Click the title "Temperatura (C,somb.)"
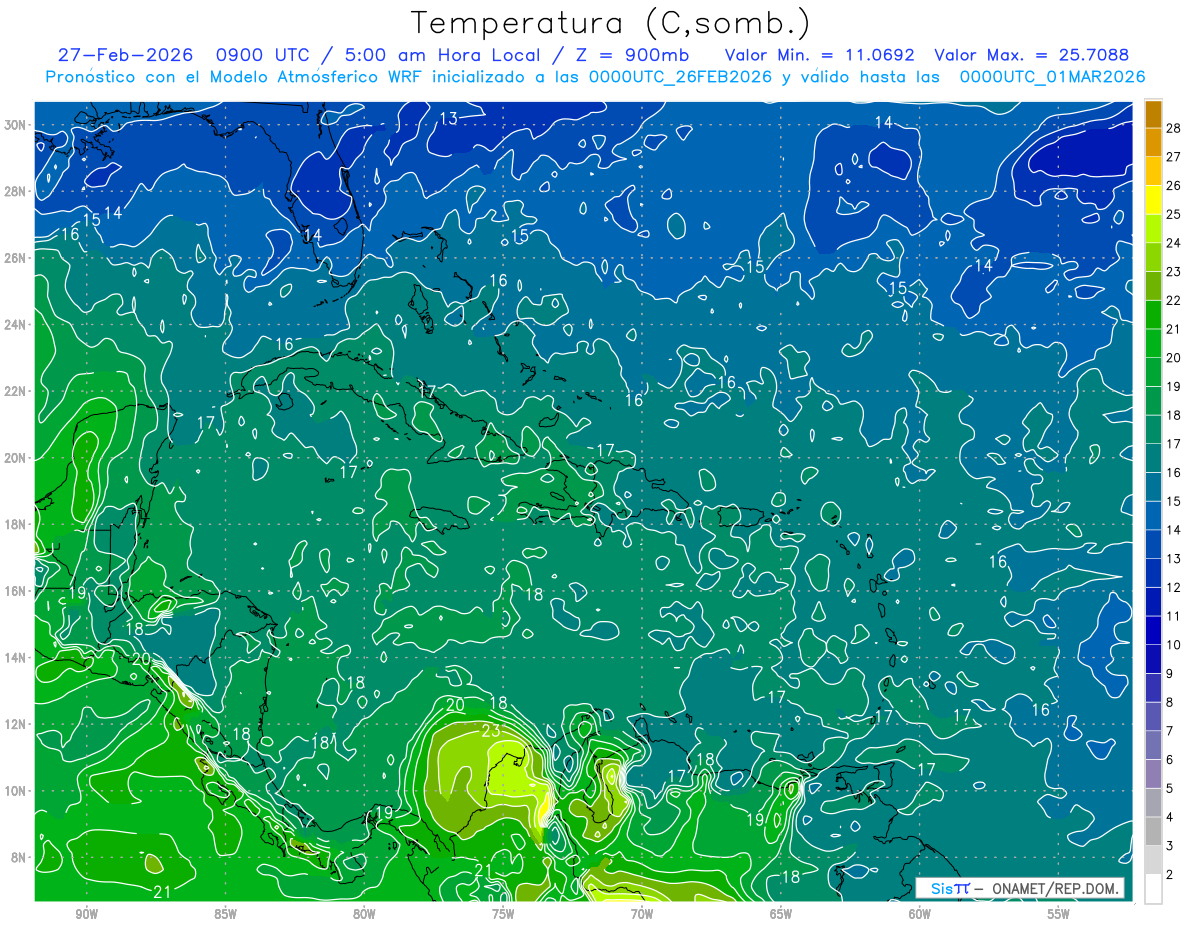 coord(611,23)
